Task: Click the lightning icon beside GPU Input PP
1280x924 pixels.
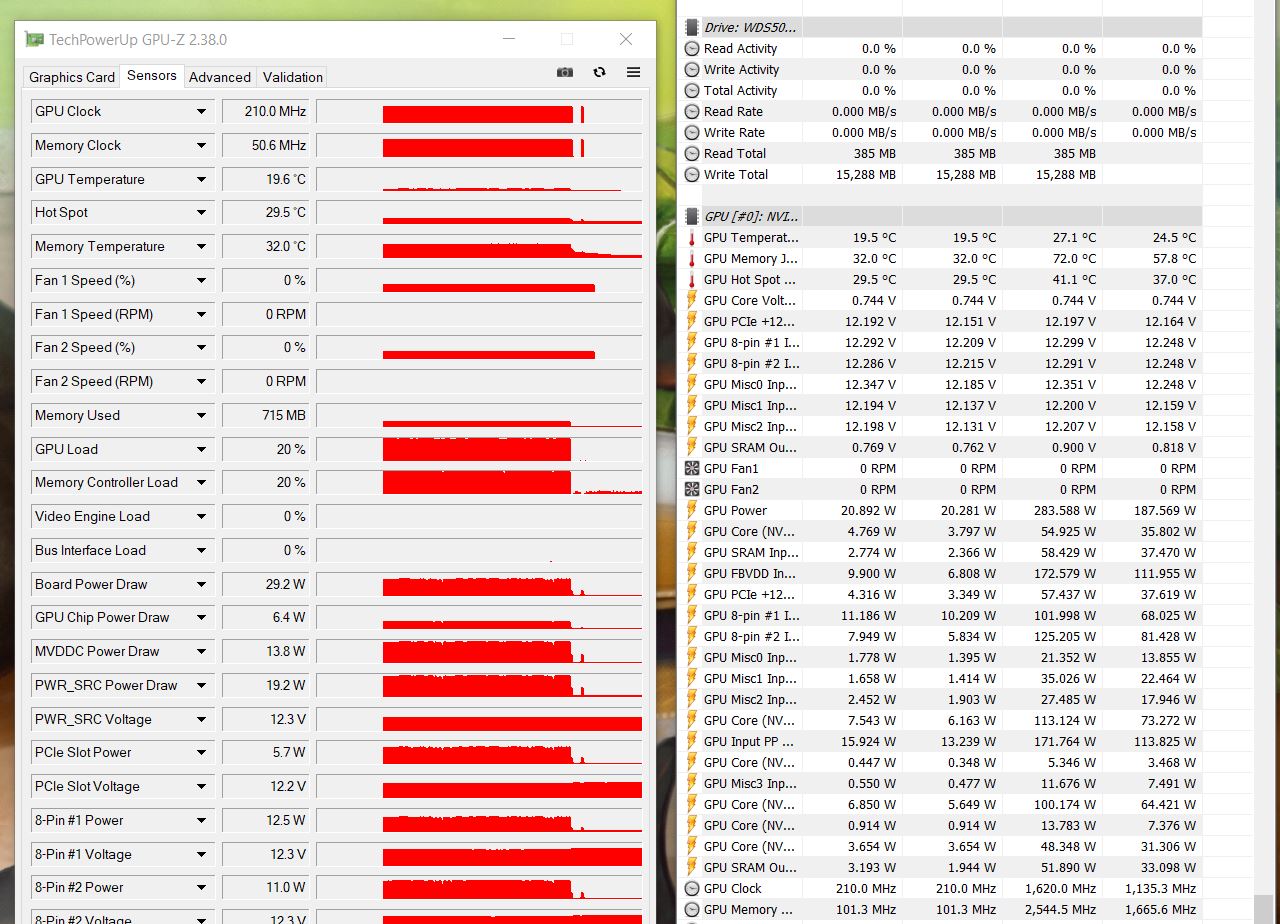Action: (x=692, y=741)
